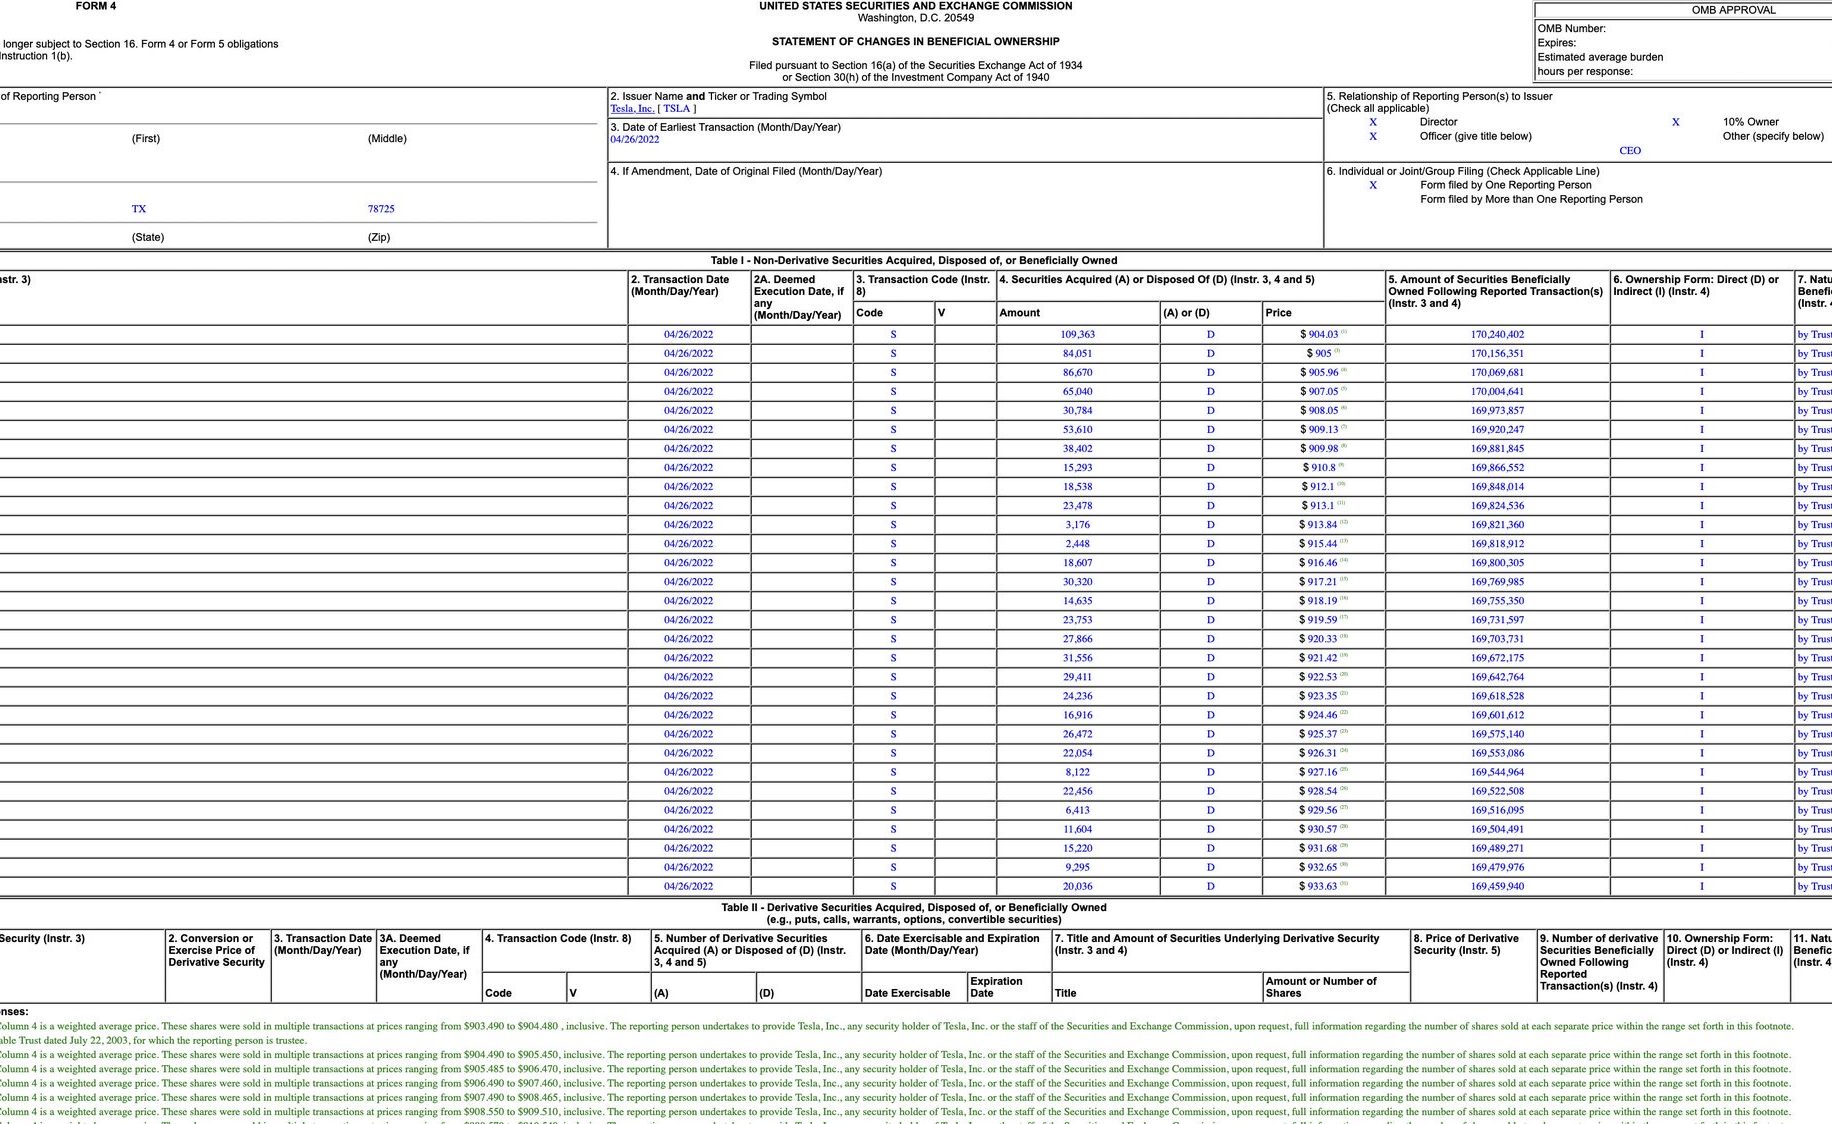Select the amount 8,122

click(x=1078, y=772)
